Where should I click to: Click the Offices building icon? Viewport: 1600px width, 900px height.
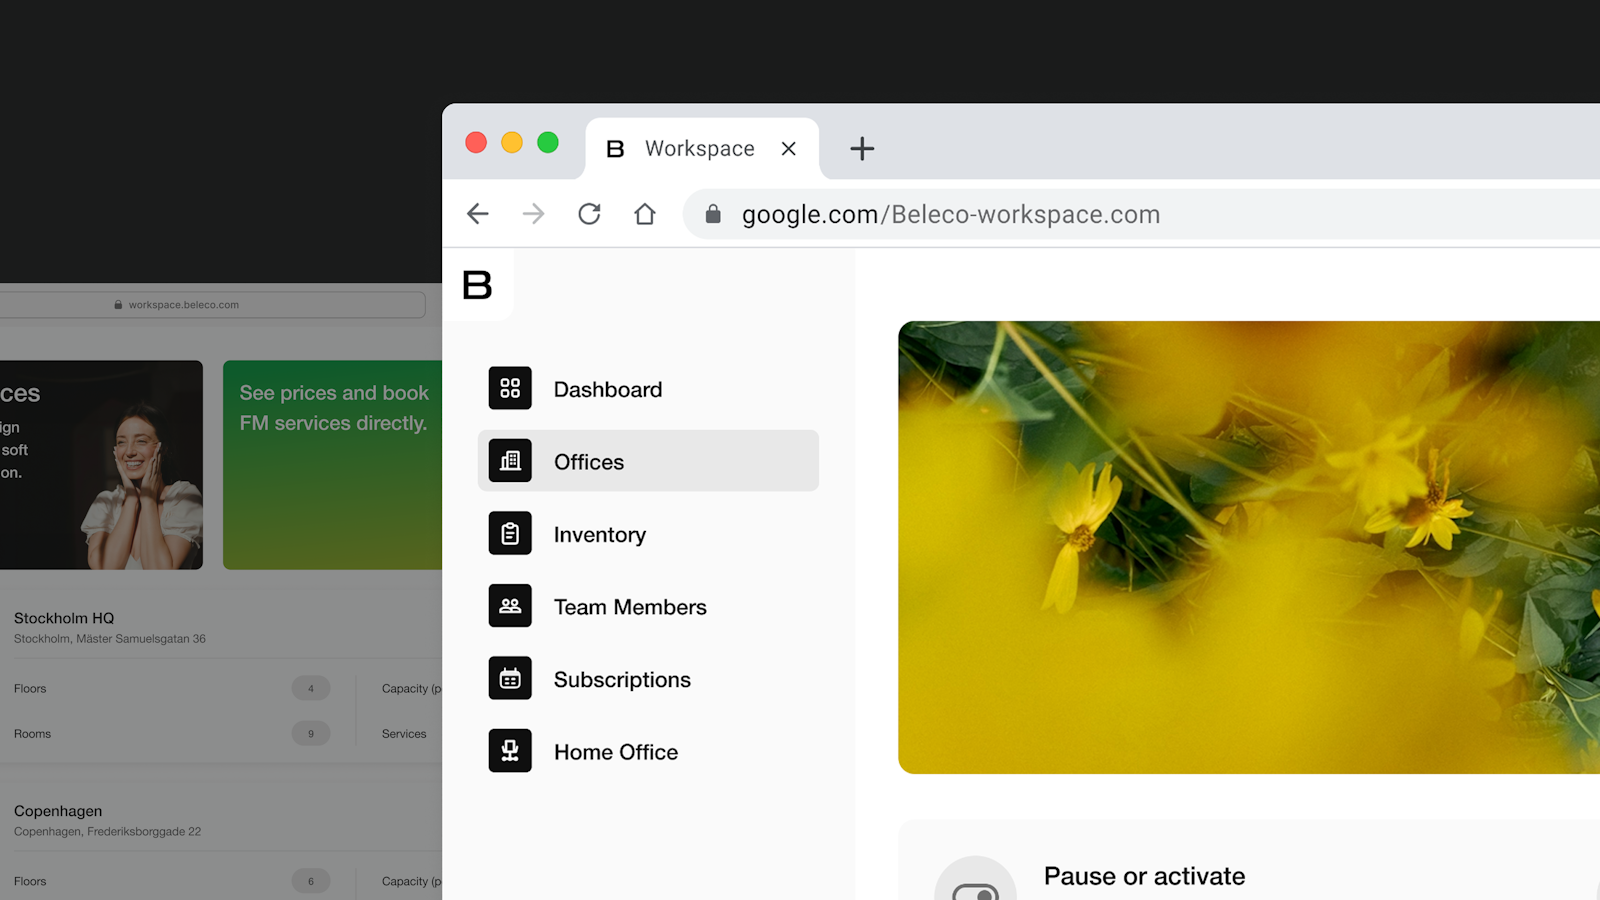tap(510, 461)
